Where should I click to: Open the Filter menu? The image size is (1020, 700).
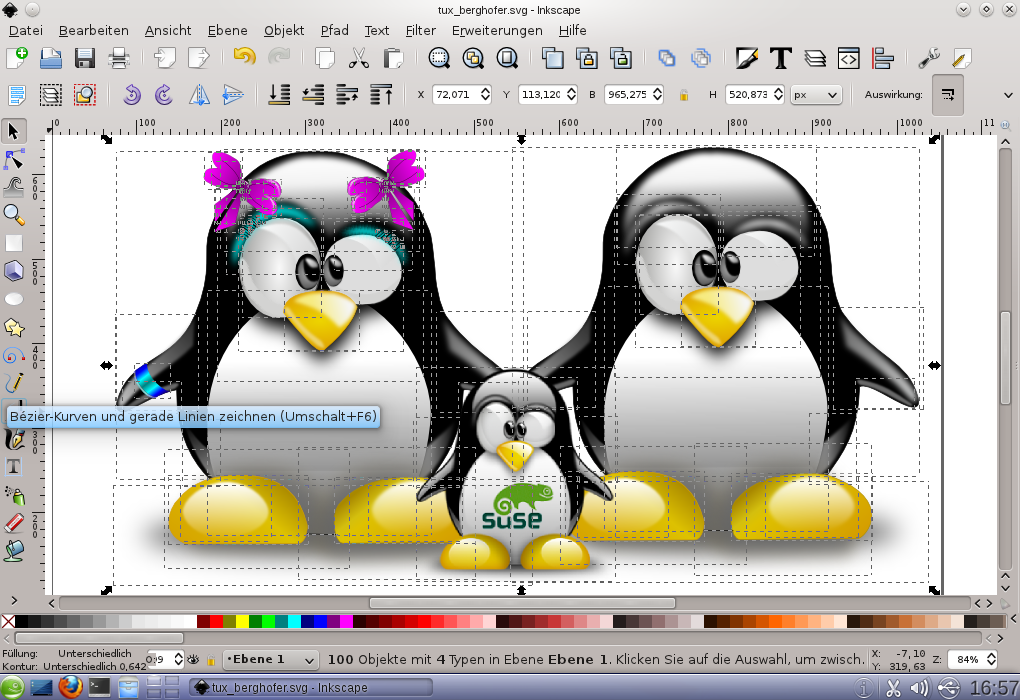420,31
